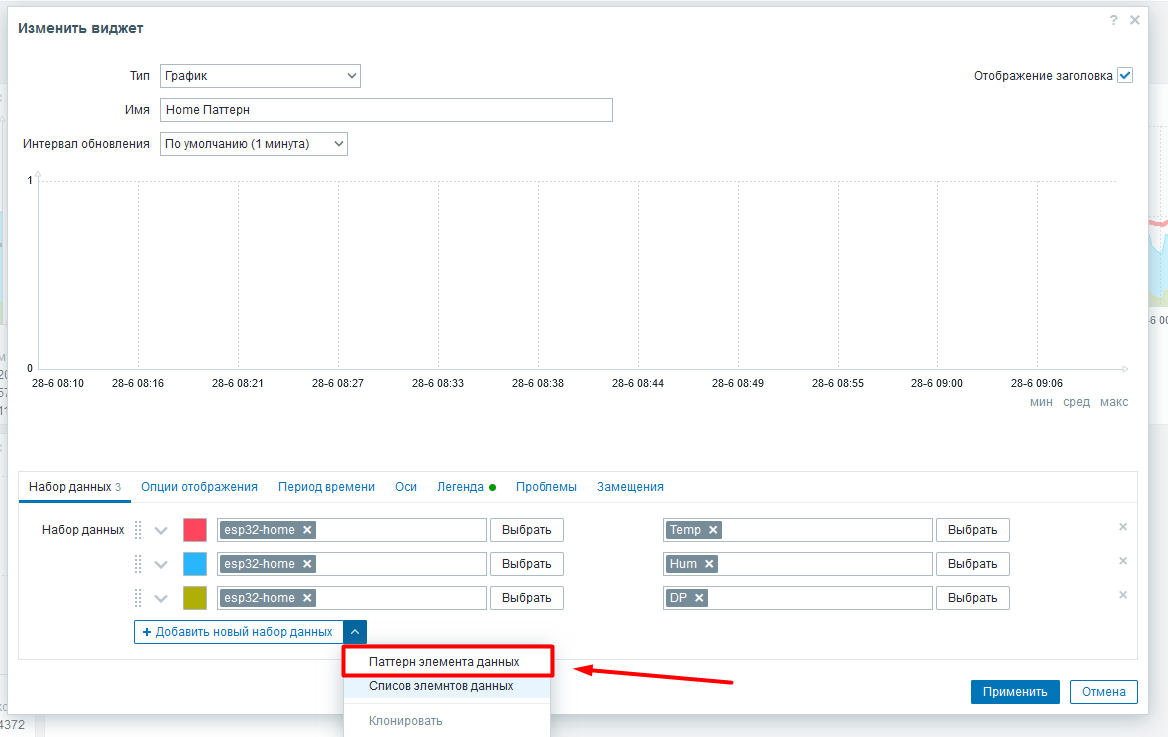This screenshot has height=737, width=1168.
Task: Open the help question mark icon
Action: (x=1113, y=20)
